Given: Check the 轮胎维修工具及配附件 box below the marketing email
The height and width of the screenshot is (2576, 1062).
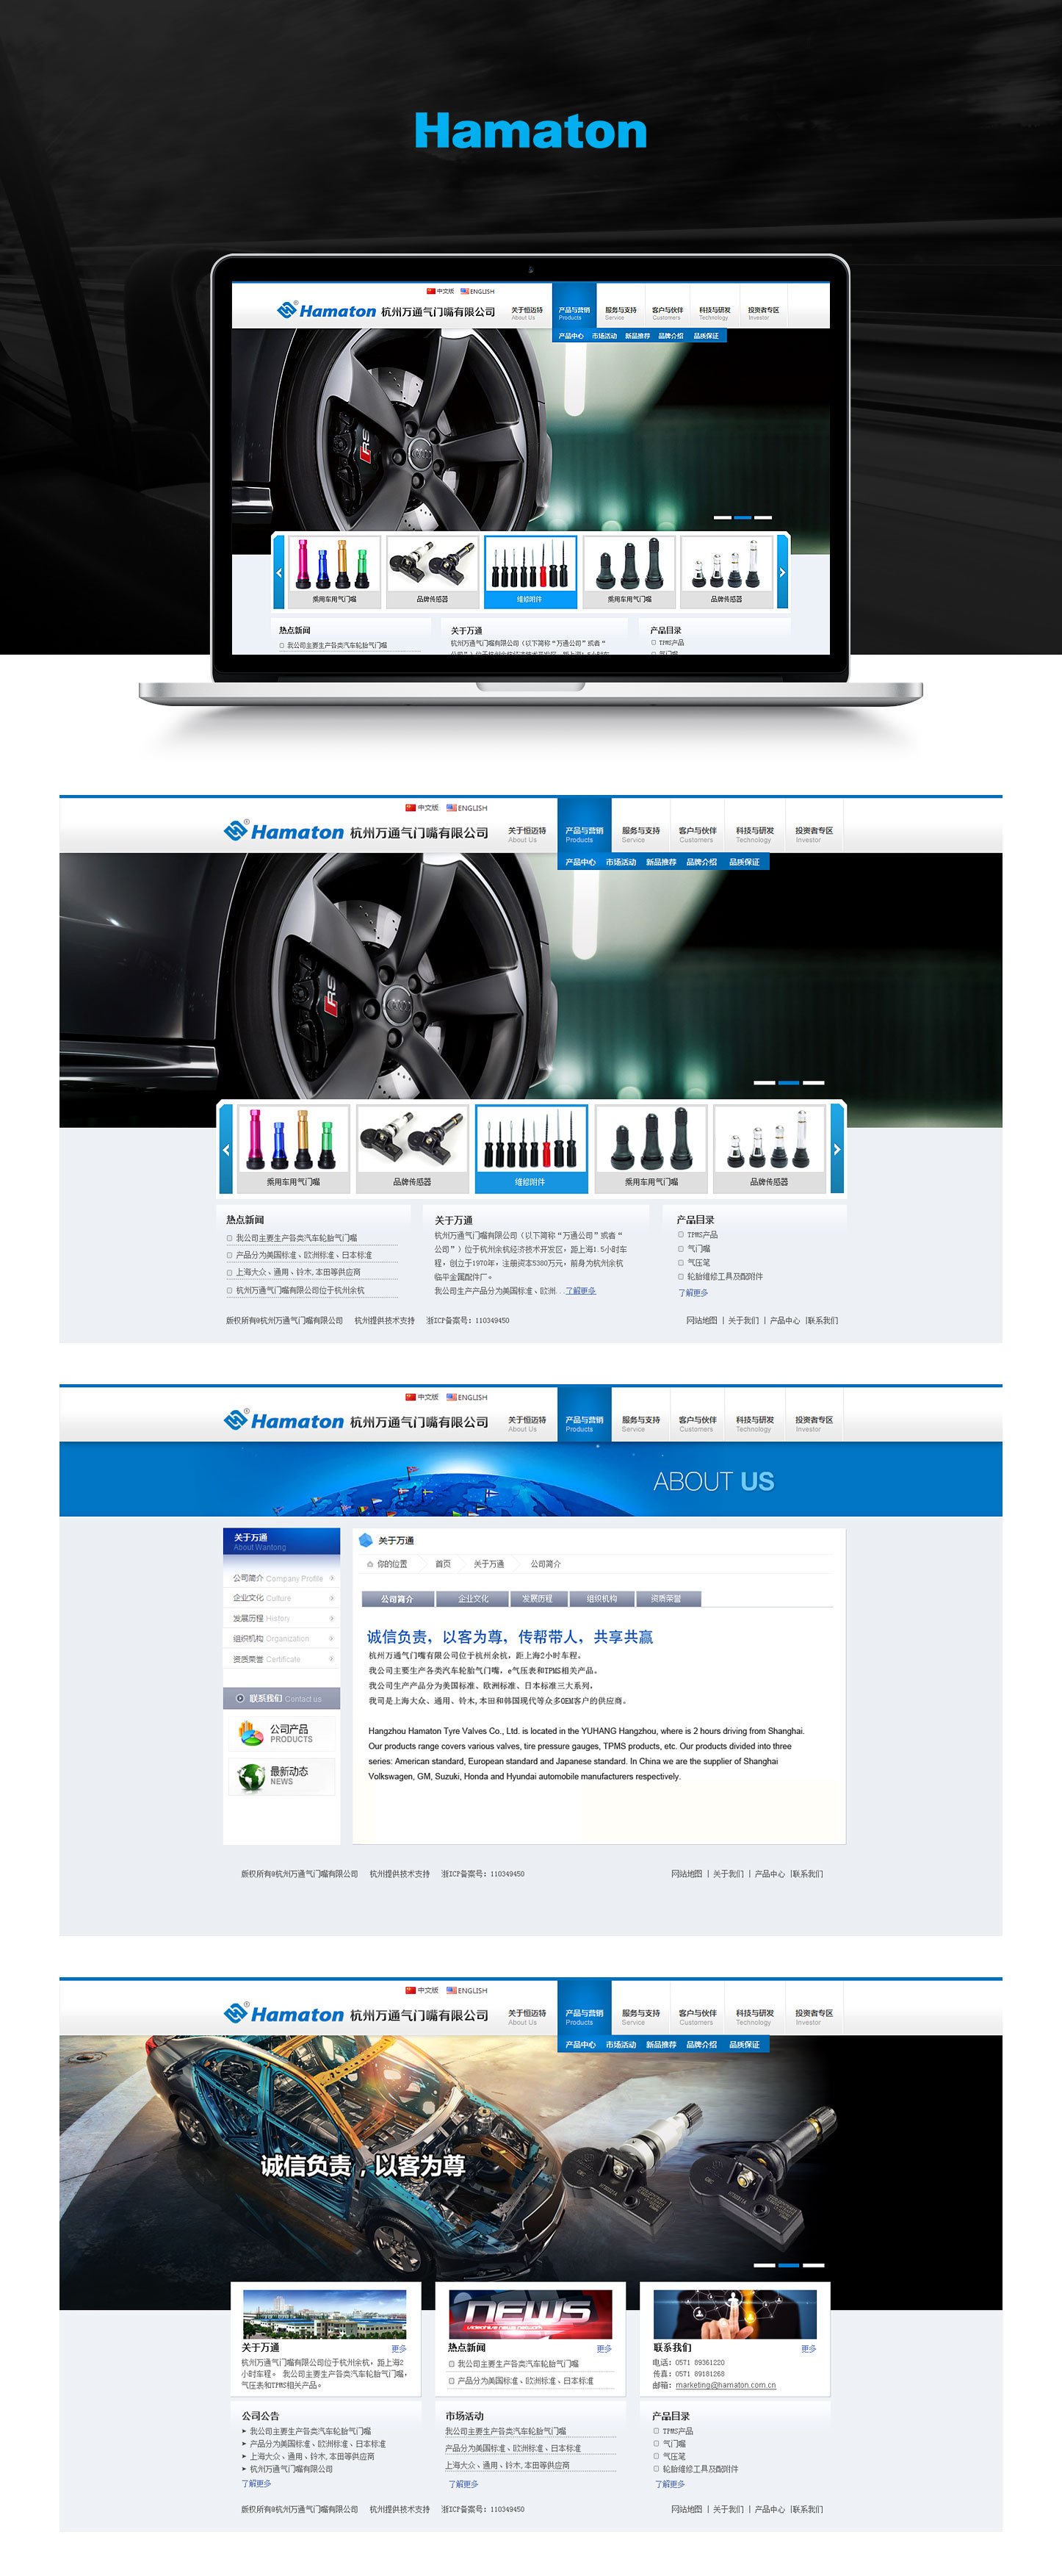Looking at the screenshot, I should pos(656,2469).
